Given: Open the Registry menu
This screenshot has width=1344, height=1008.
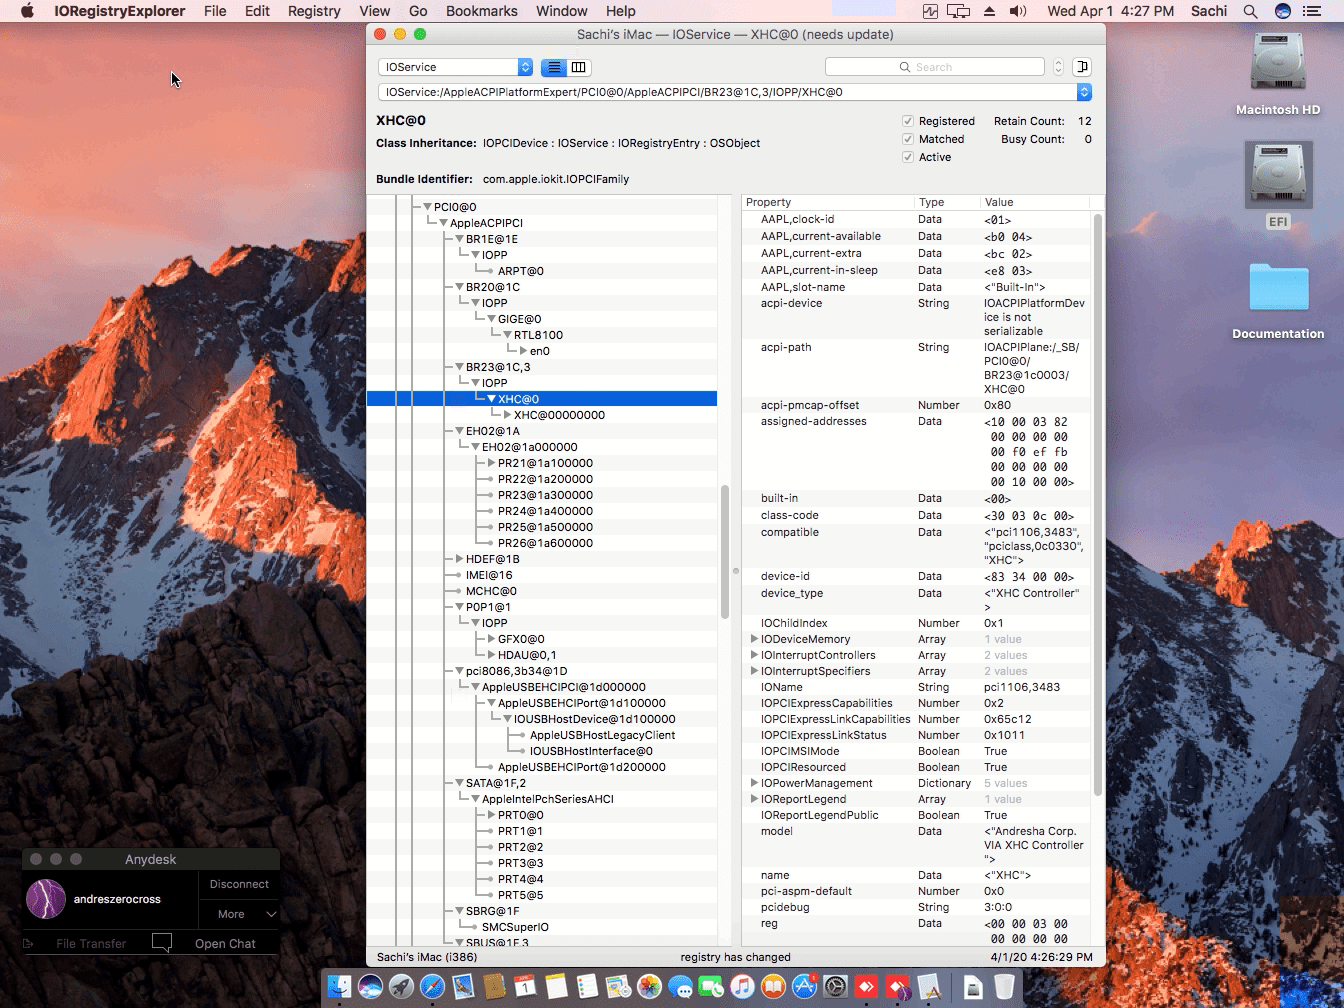Looking at the screenshot, I should [314, 11].
